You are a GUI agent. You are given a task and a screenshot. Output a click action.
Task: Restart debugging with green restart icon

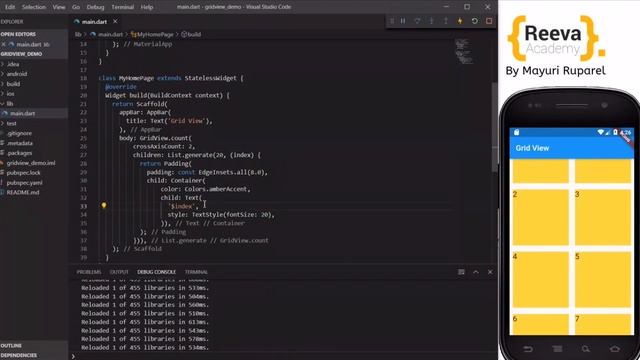click(x=474, y=21)
